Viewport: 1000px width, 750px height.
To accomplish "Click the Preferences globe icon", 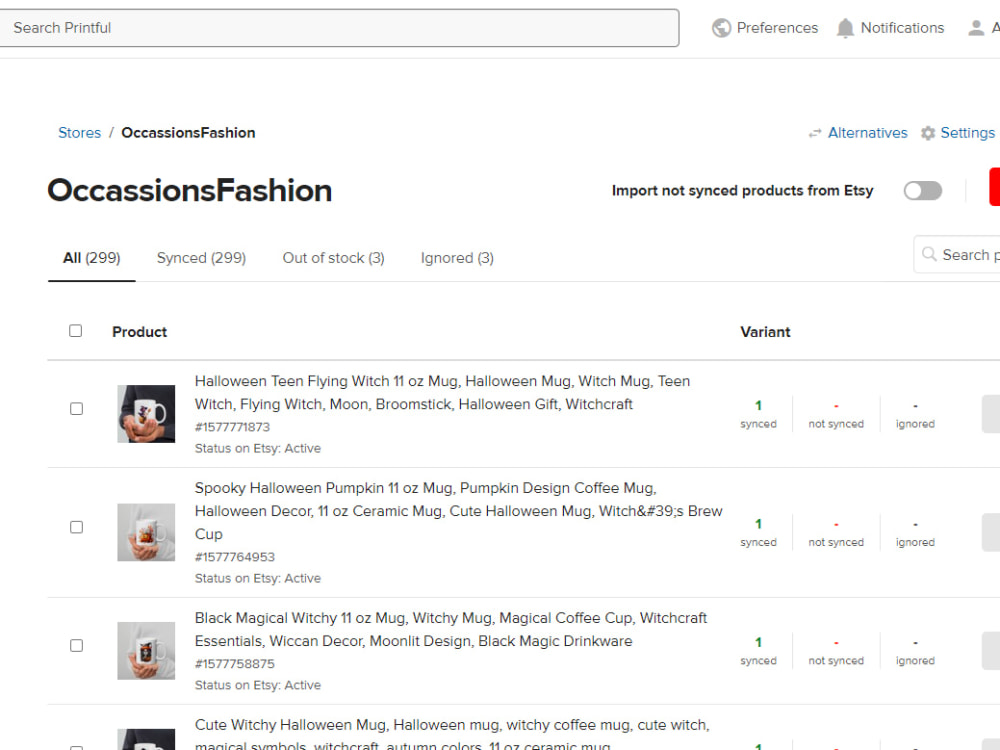I will [721, 28].
